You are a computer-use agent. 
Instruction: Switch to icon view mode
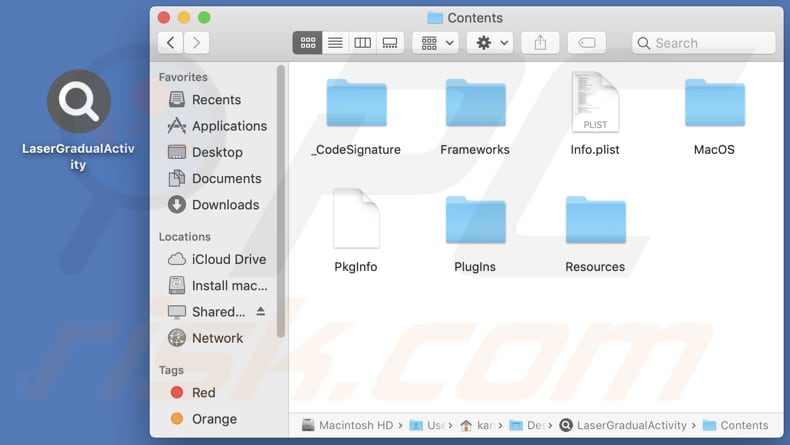308,42
